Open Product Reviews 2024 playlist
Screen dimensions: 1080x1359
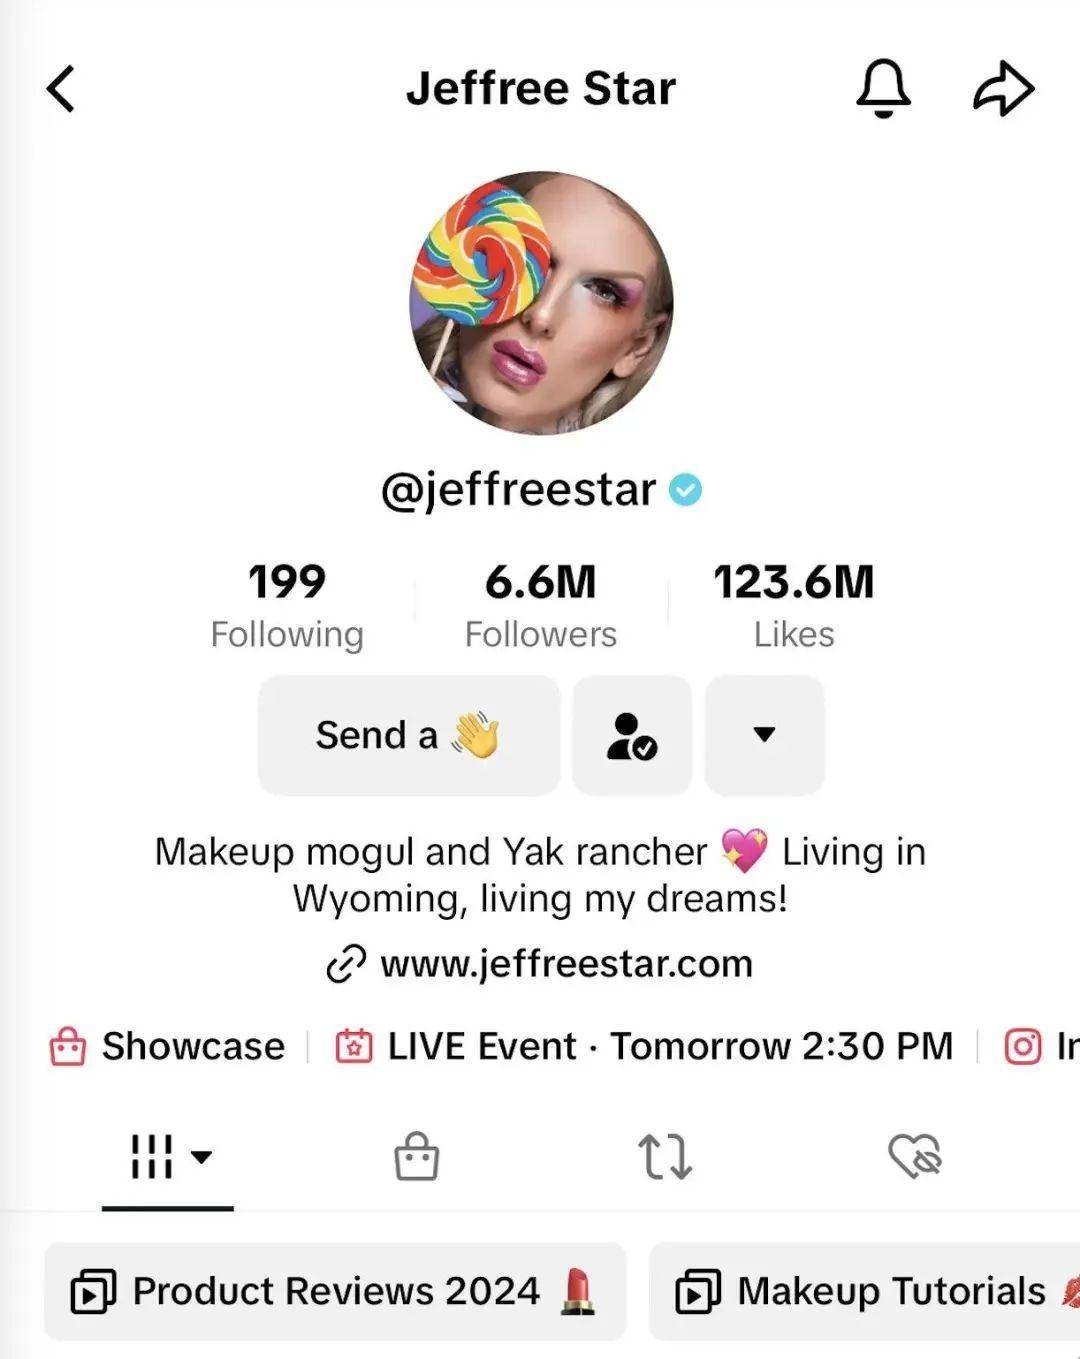click(335, 1292)
